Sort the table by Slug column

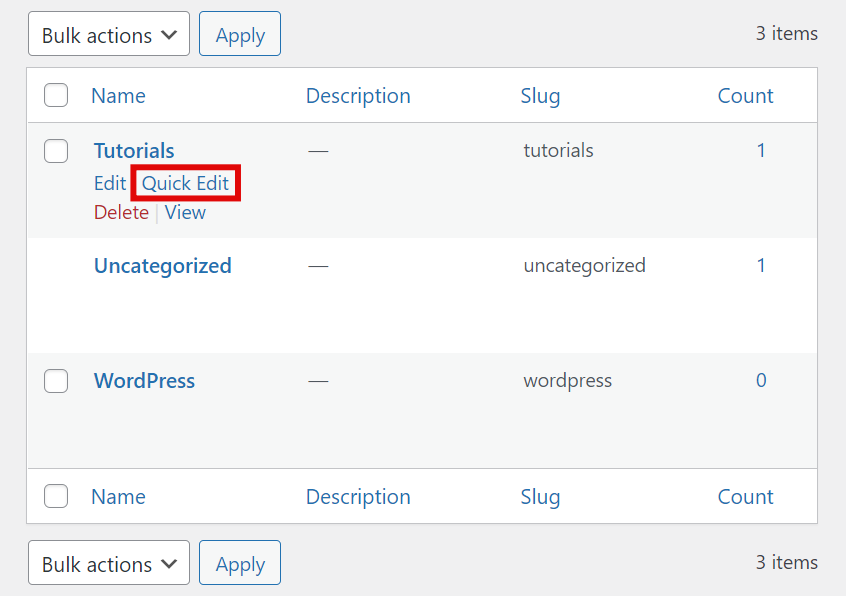point(540,95)
